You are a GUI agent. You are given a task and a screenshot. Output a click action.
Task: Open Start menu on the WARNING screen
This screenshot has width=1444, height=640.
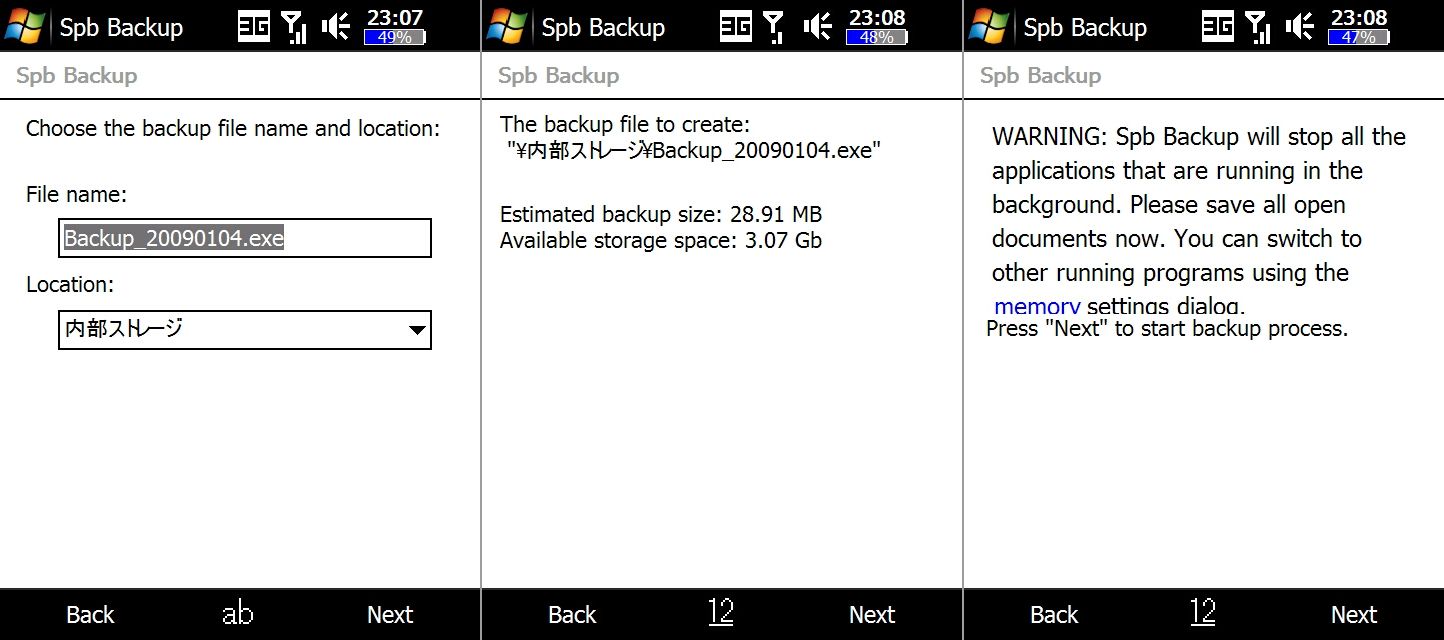pos(988,26)
